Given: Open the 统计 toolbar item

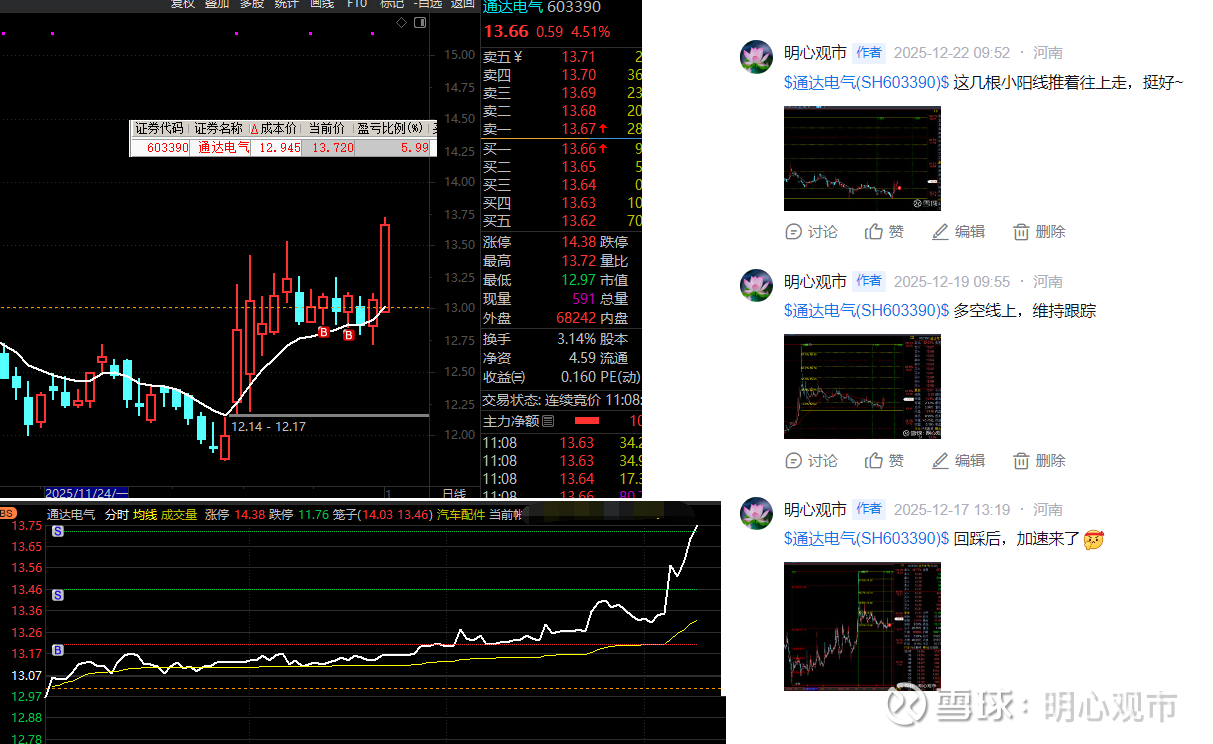Looking at the screenshot, I should (286, 4).
